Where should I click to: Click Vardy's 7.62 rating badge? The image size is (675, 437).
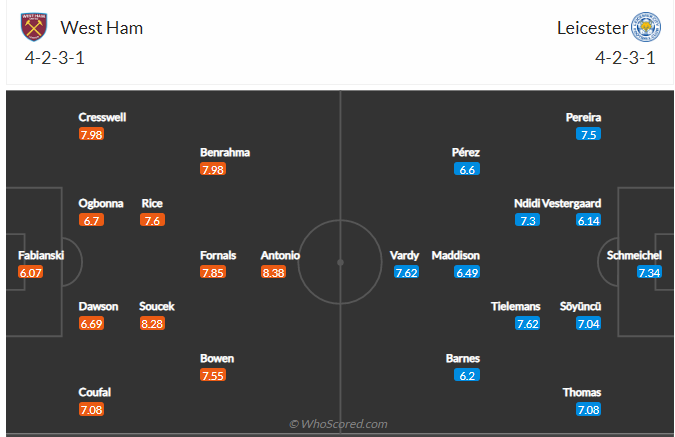click(405, 271)
